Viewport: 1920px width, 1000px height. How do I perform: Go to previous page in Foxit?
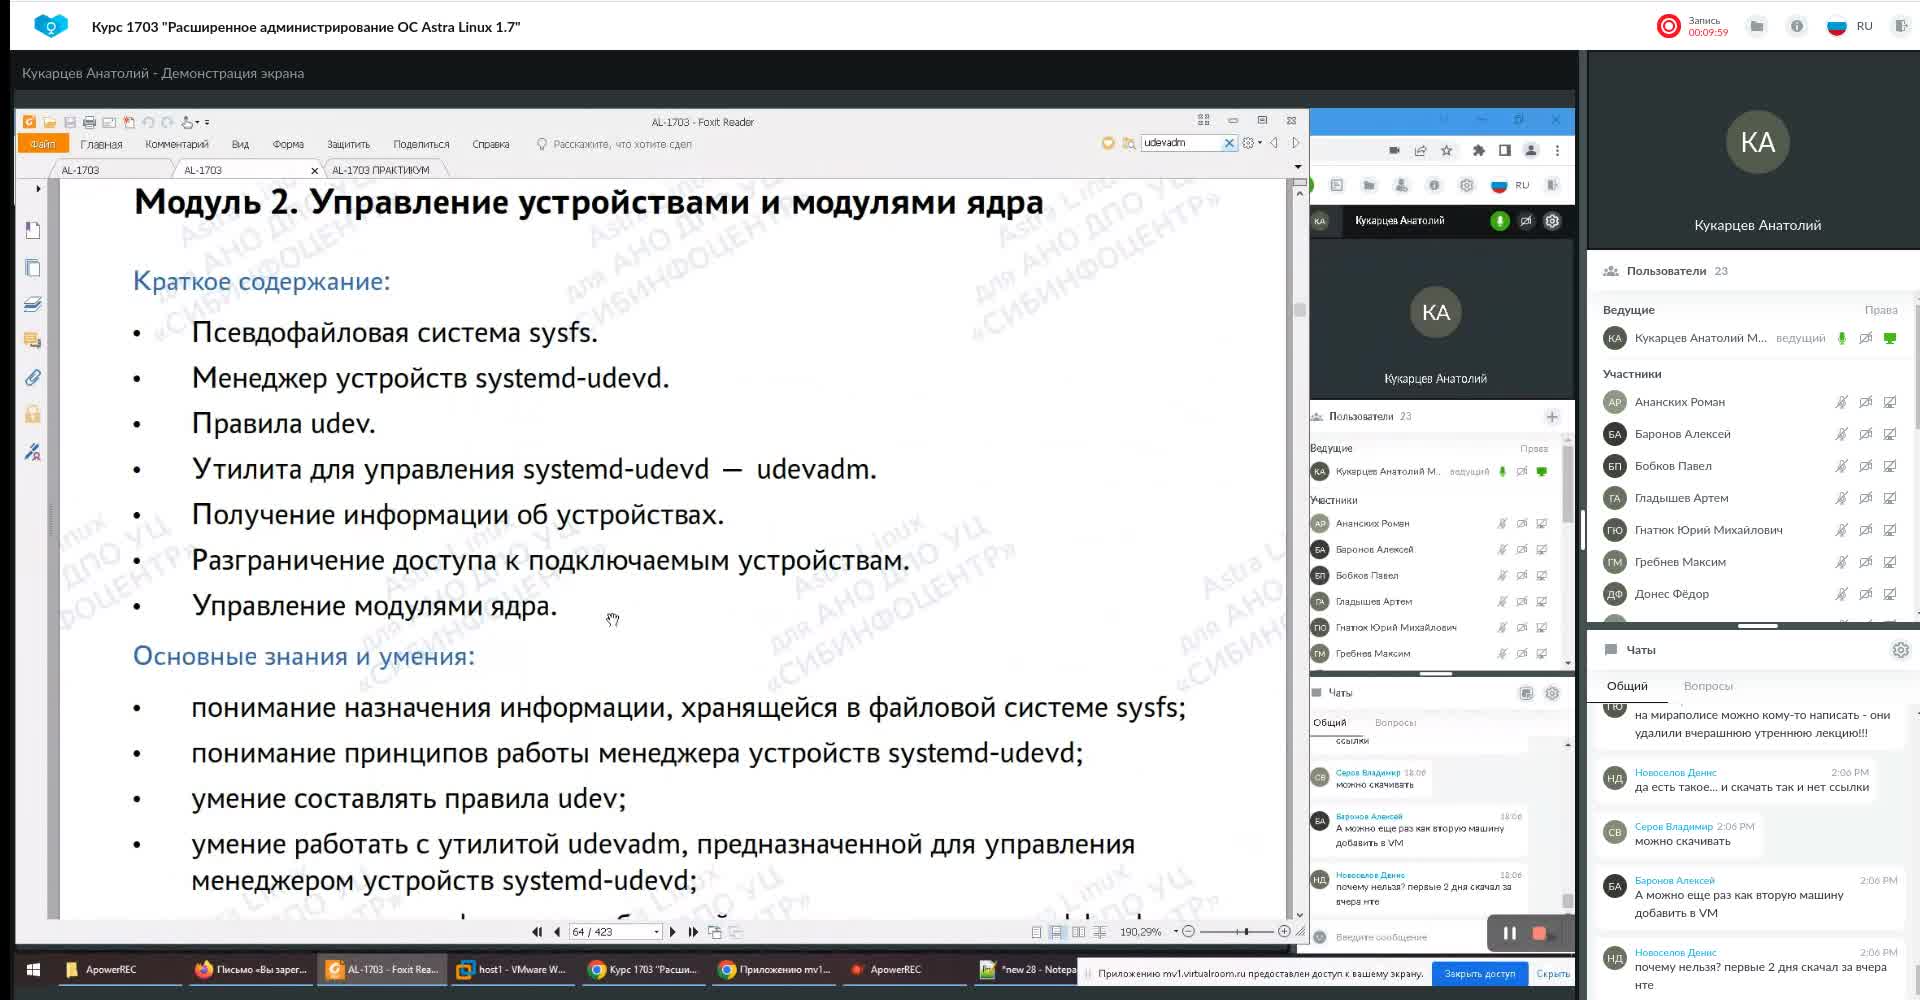point(557,932)
